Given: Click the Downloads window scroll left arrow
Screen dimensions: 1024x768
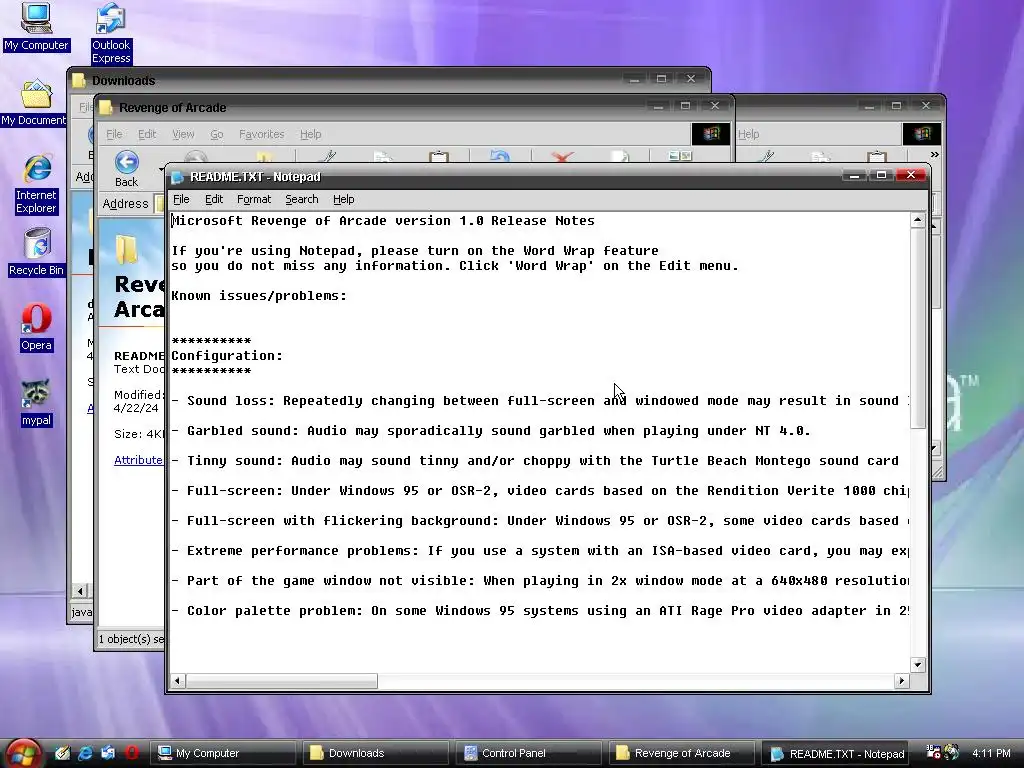Looking at the screenshot, I should coord(80,591).
